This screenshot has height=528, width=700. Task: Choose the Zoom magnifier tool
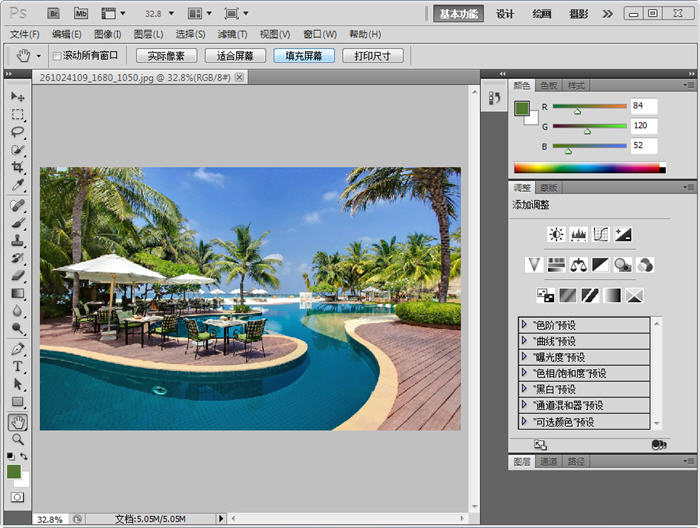click(17, 439)
